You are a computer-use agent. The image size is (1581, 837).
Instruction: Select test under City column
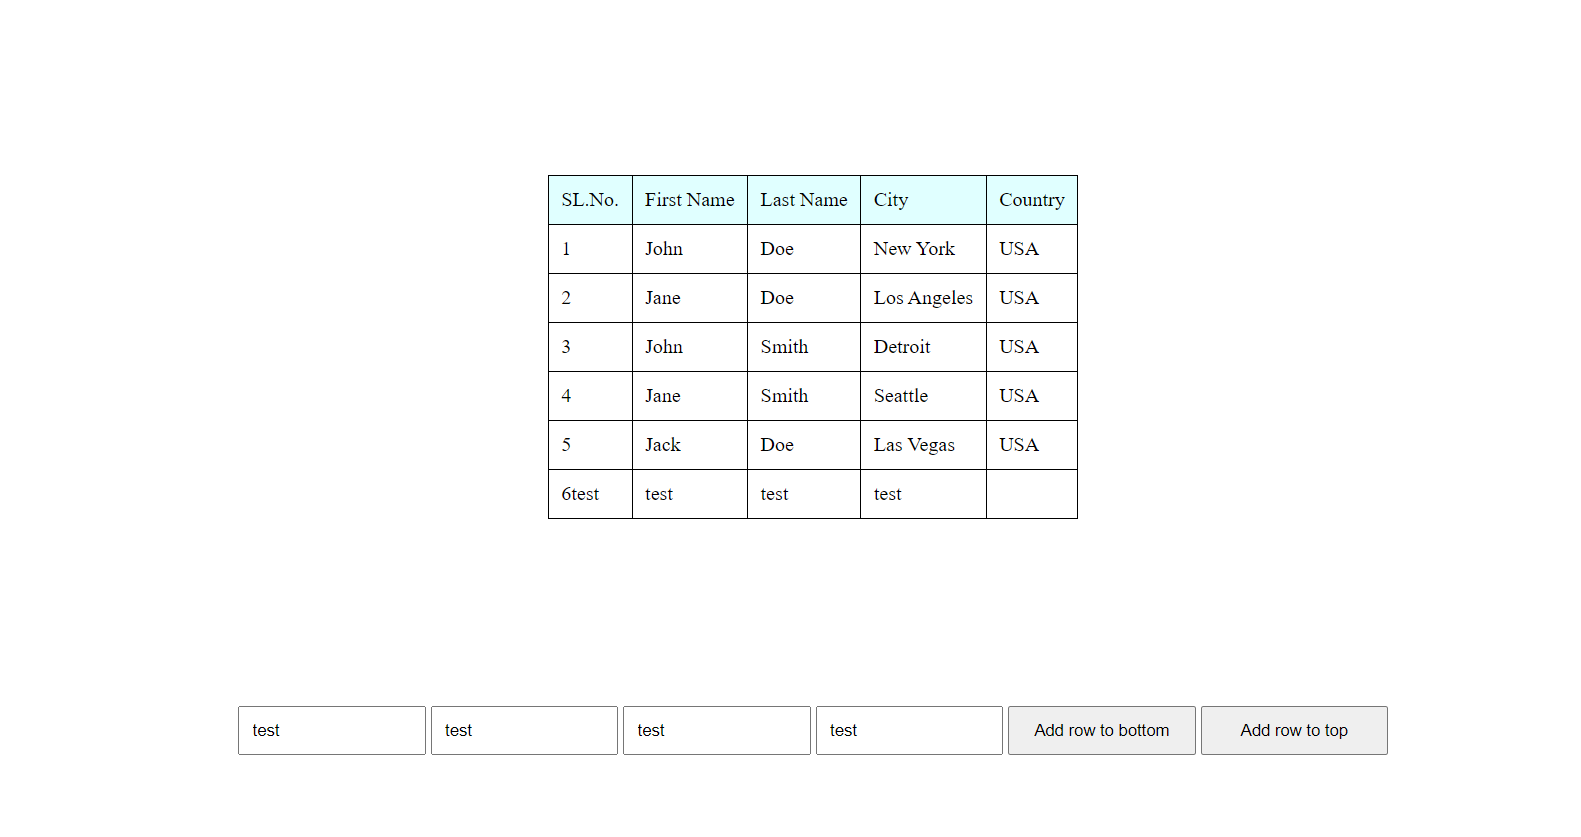(923, 494)
